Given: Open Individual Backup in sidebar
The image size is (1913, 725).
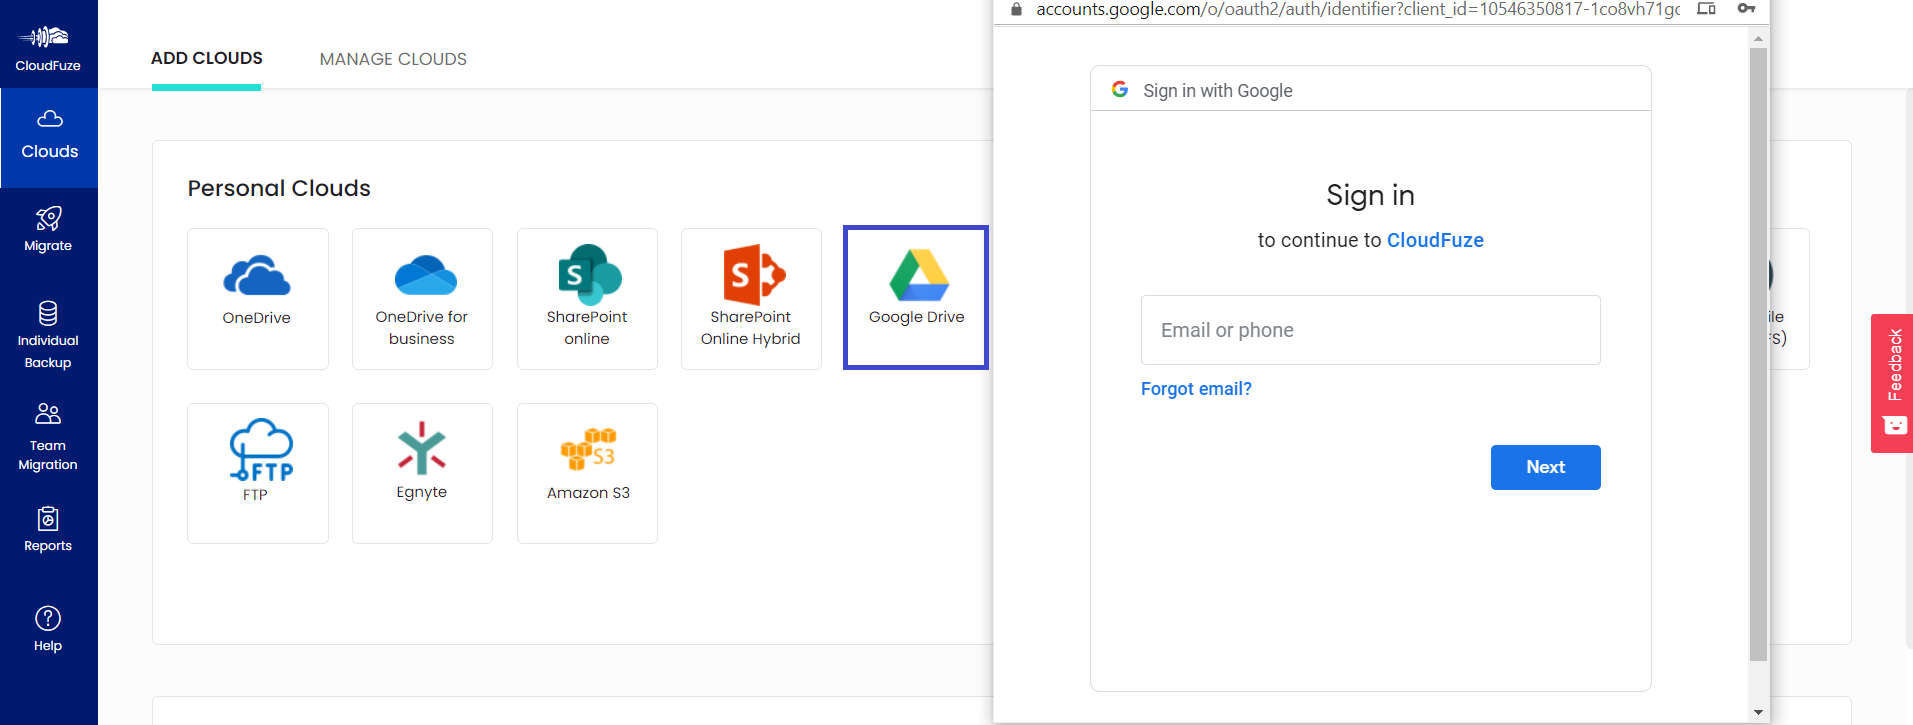Looking at the screenshot, I should click(48, 335).
